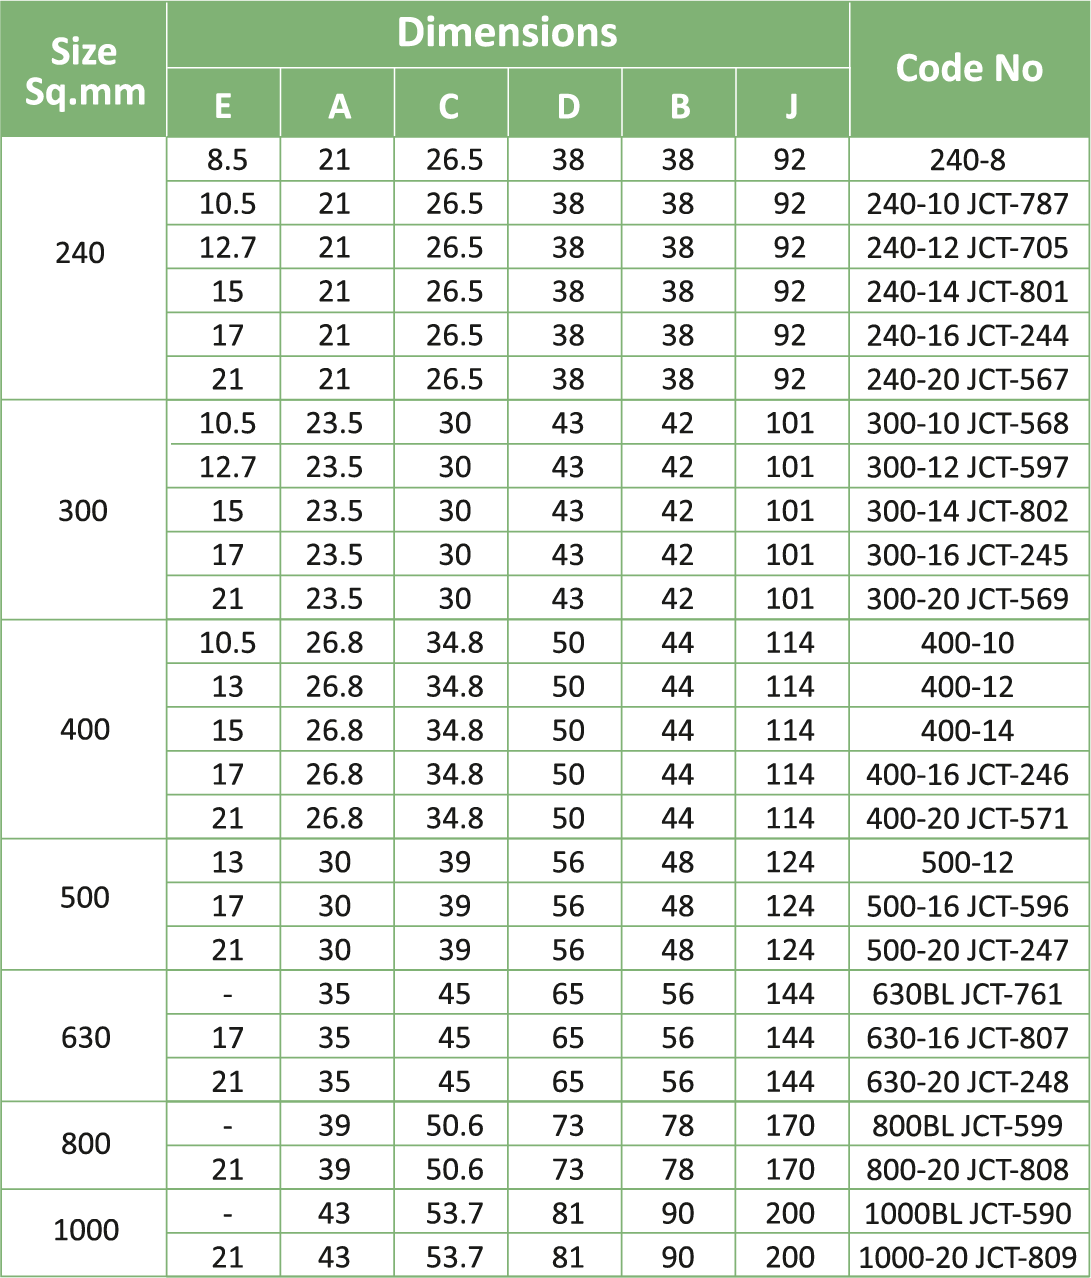
Task: Select code 300-14 JCT-802
Action: (967, 511)
